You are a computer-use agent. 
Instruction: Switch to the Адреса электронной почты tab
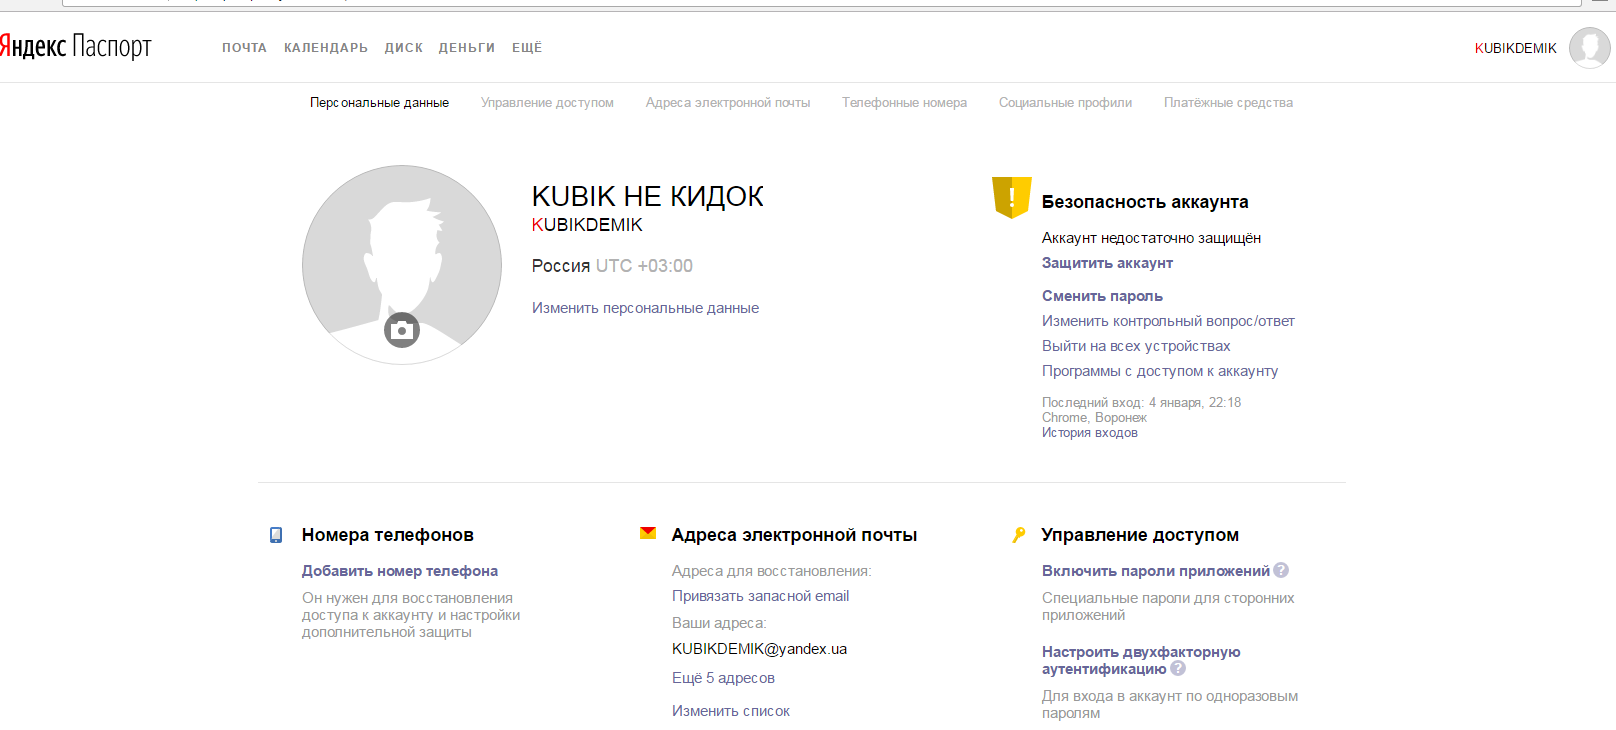click(728, 103)
